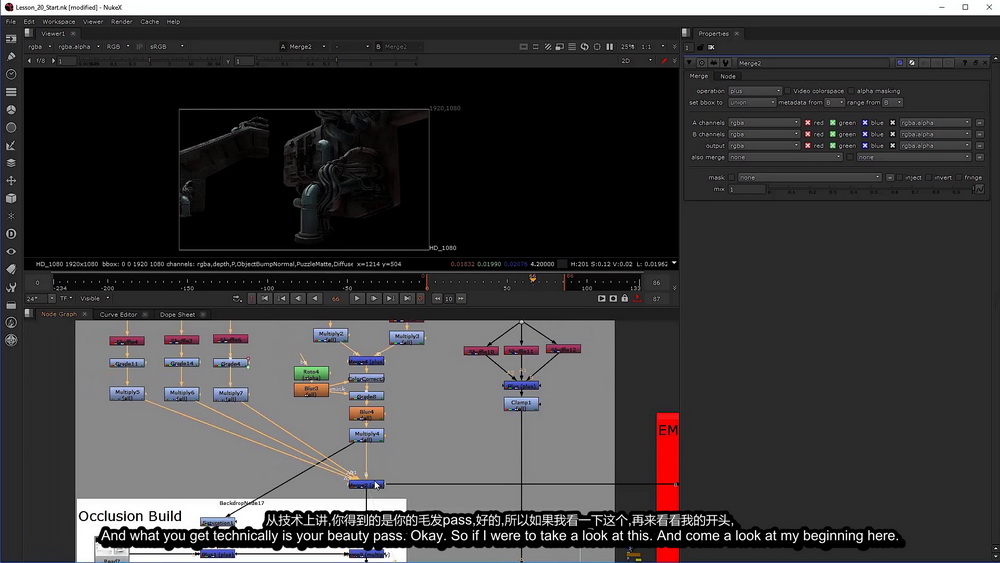Viewport: 1000px width, 563px height.
Task: Open the Views nodes eye icon
Action: point(11,251)
